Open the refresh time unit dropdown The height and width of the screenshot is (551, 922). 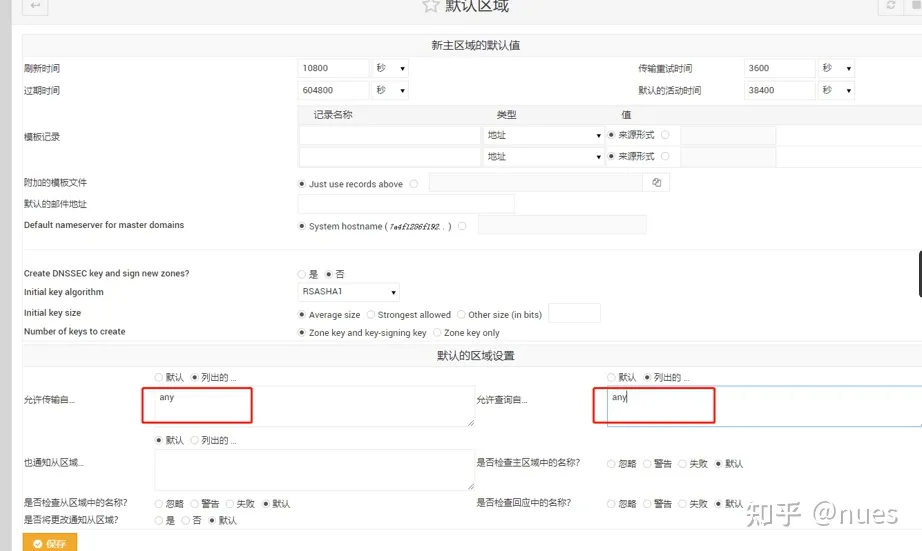(390, 68)
